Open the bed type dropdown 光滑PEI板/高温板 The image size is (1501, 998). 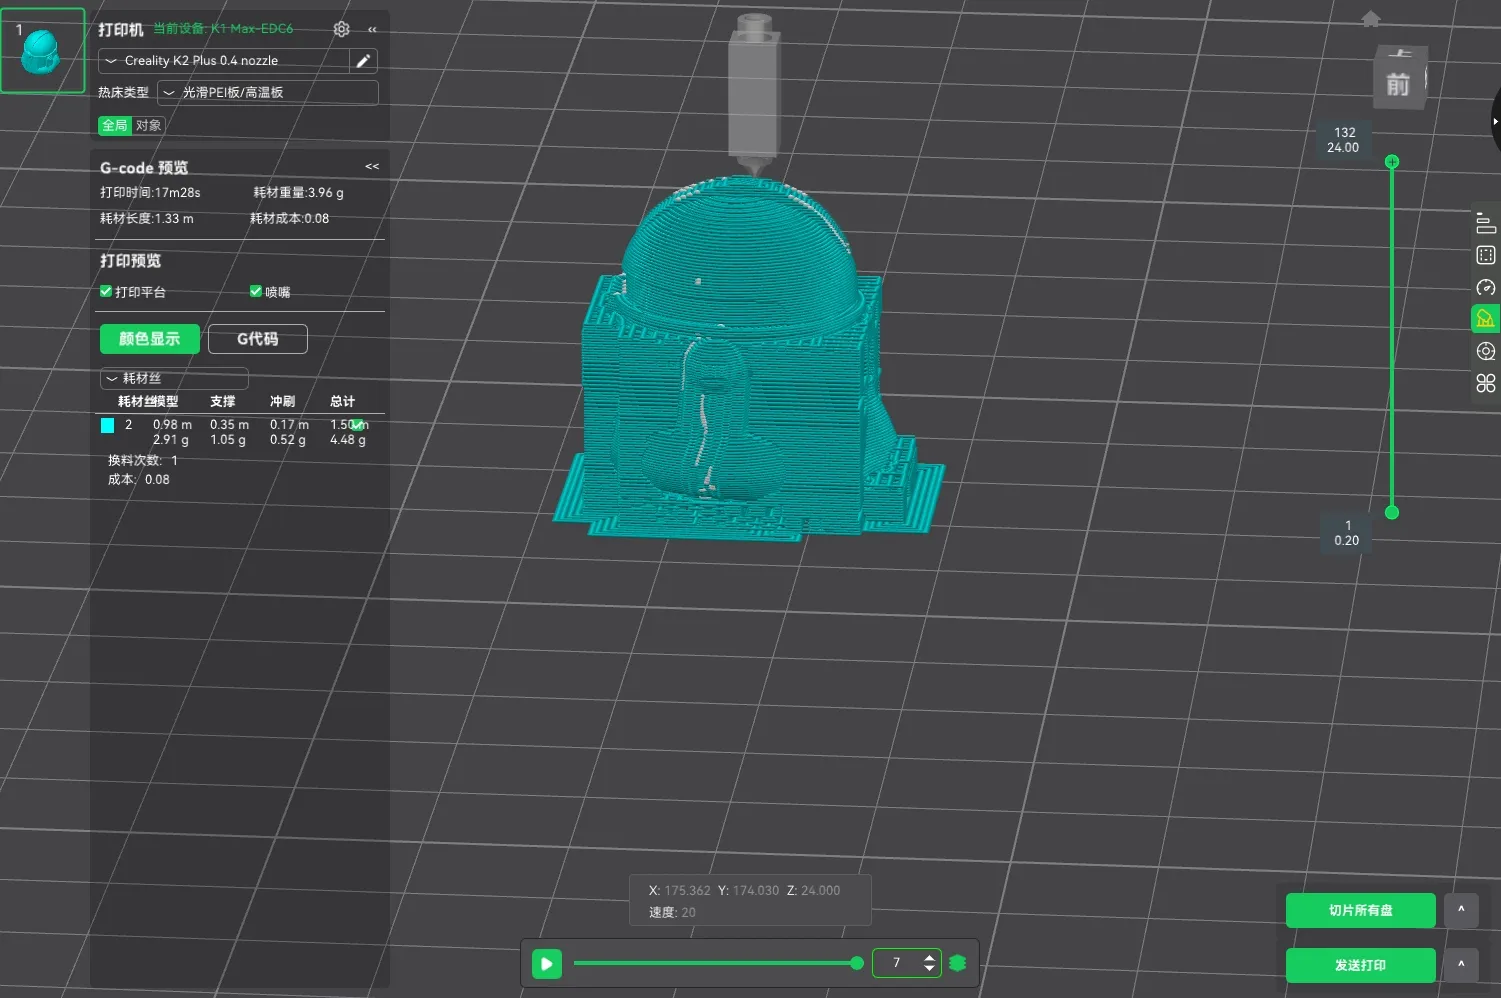click(x=268, y=93)
